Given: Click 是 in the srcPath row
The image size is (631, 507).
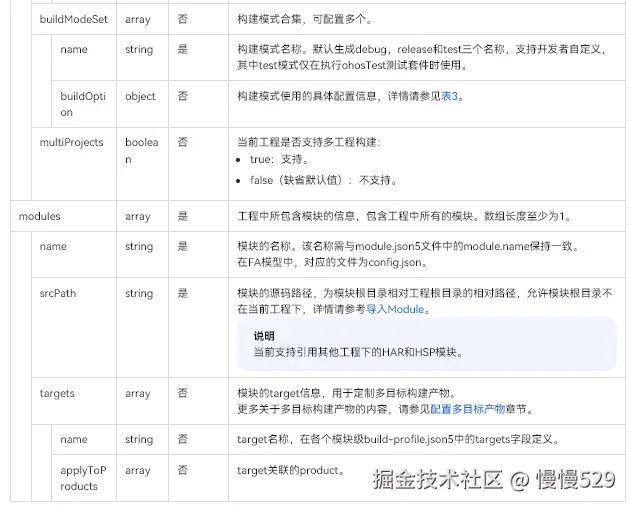Looking at the screenshot, I should point(183,293).
